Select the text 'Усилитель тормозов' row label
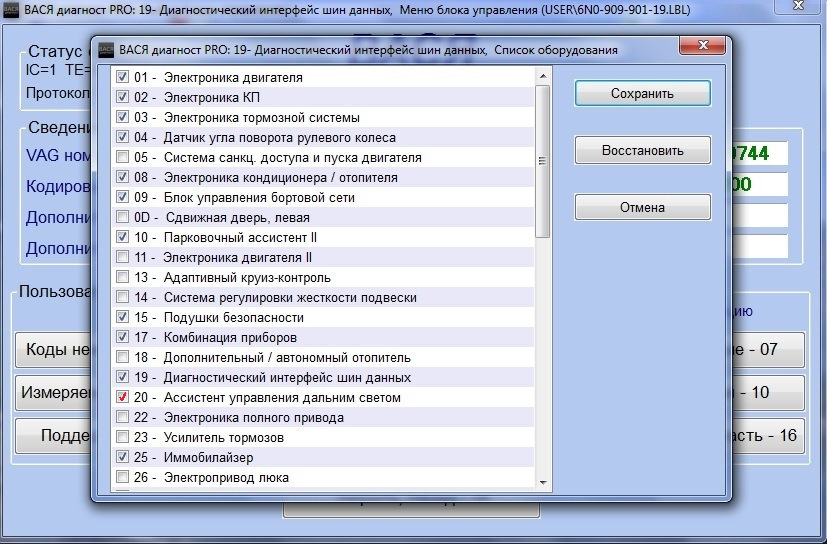 (224, 438)
